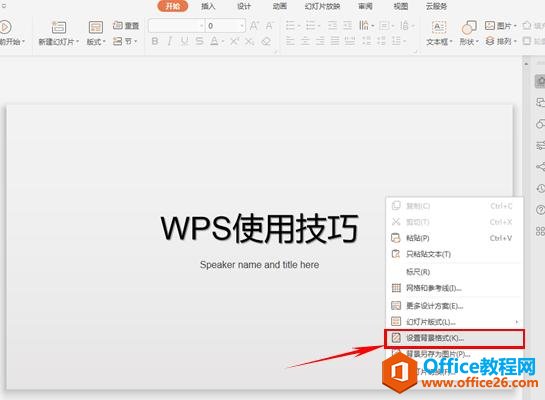Open the font name dropdown arrow
This screenshot has width=545, height=400.
[x=201, y=26]
